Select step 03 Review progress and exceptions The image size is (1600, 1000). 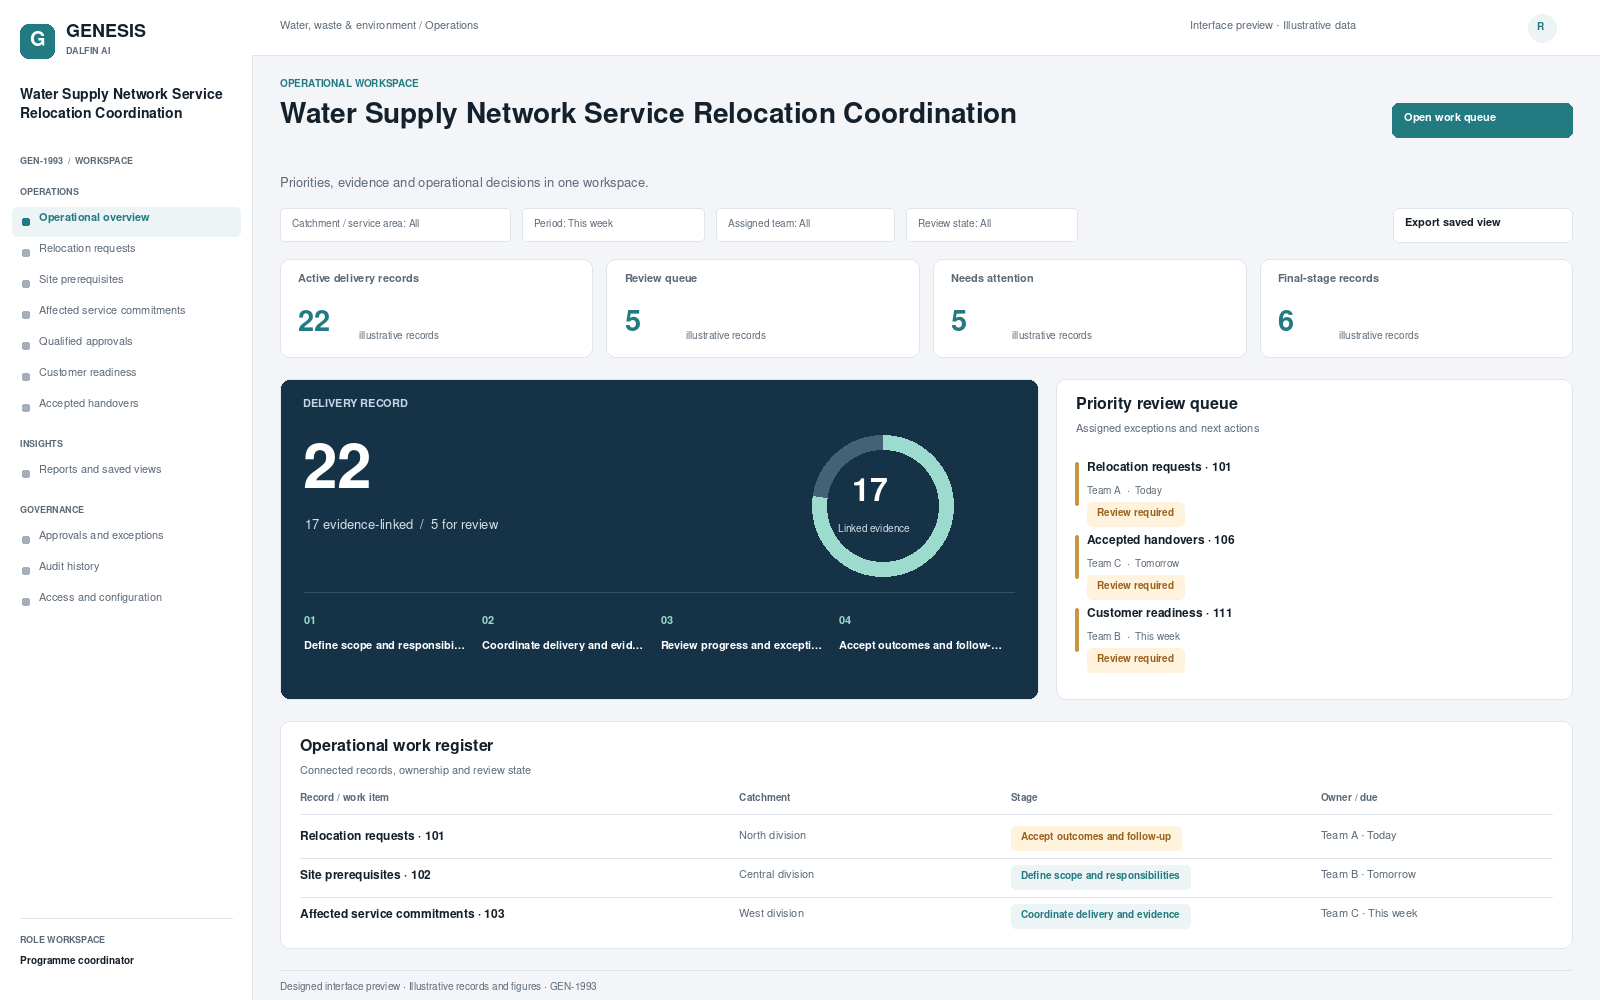click(741, 634)
